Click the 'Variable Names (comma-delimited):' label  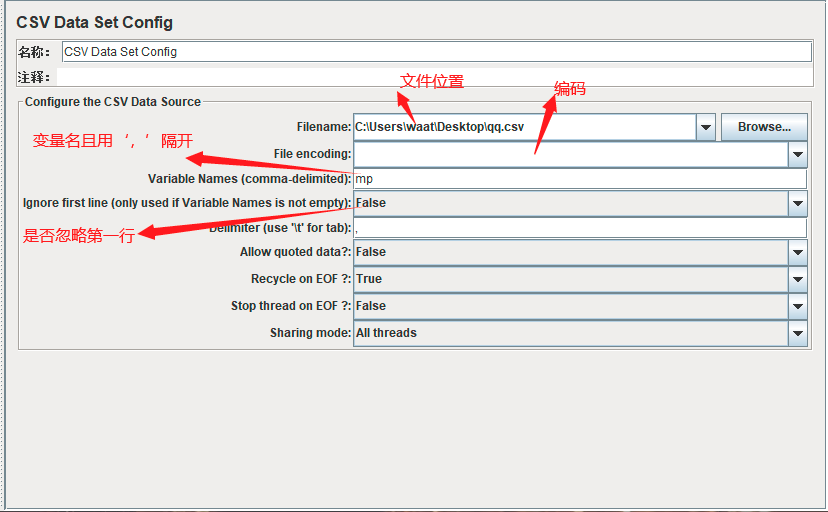249,179
